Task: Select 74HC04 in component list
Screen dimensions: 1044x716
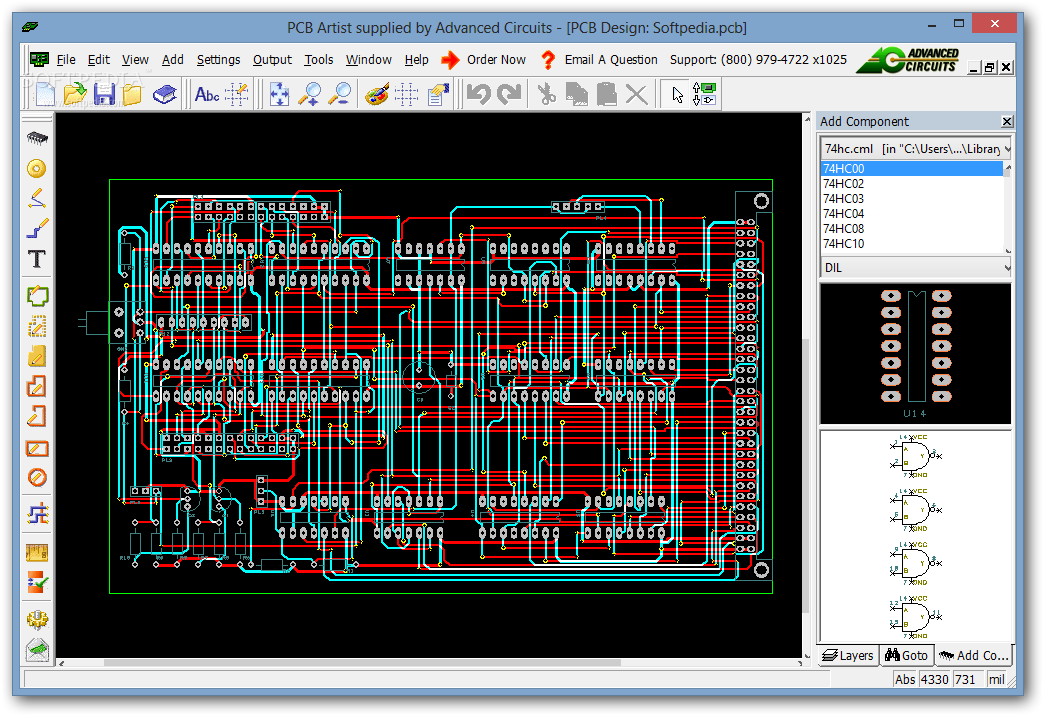Action: click(x=912, y=213)
